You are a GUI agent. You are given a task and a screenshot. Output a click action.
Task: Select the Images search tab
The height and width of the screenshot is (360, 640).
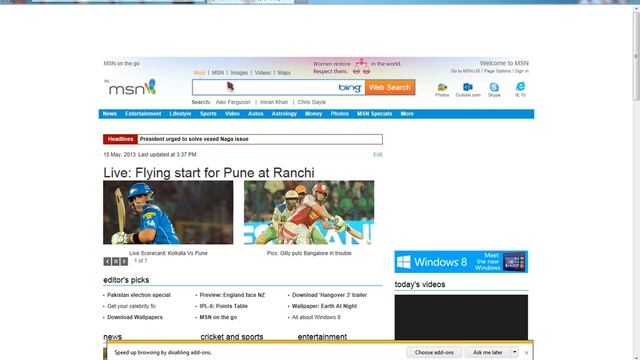(x=239, y=73)
